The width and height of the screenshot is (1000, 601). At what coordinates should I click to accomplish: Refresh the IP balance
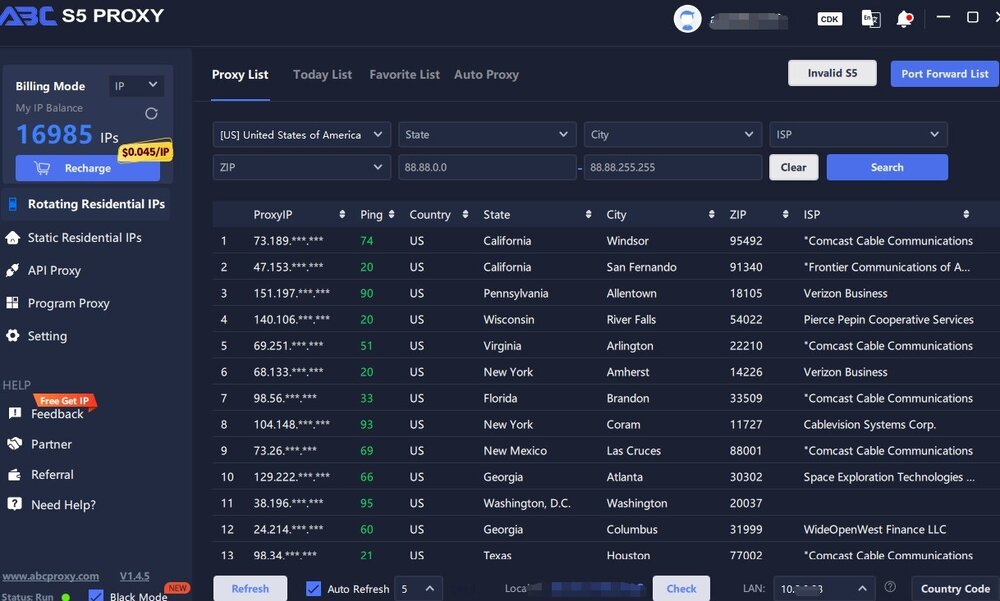(x=151, y=114)
